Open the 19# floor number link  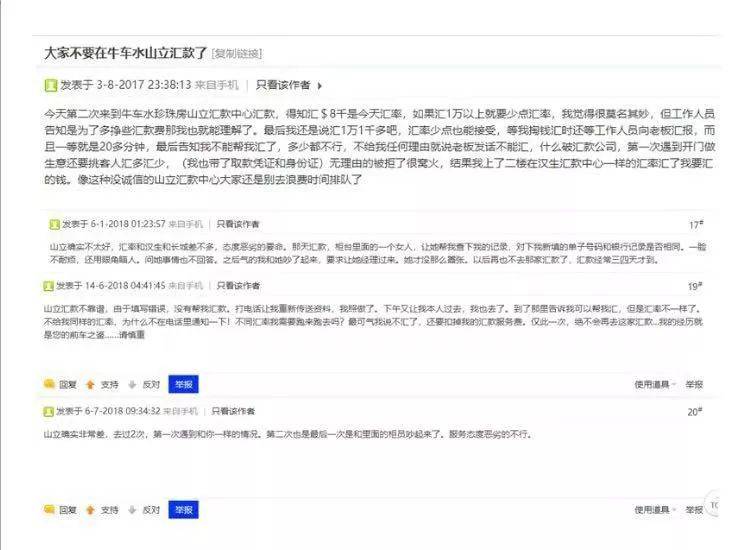tap(695, 286)
